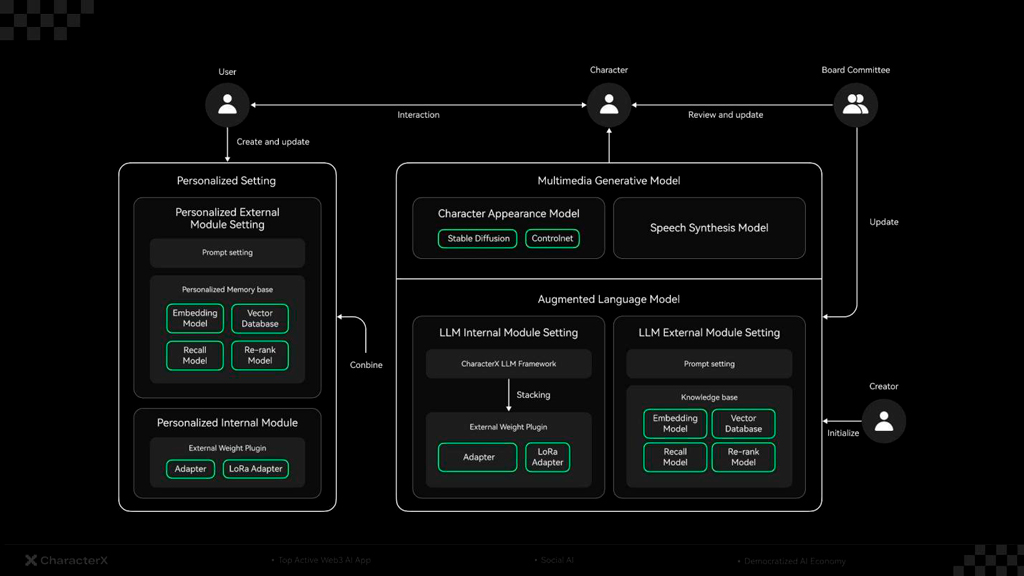Click the Creator person icon
This screenshot has width=1024, height=576.
point(884,421)
